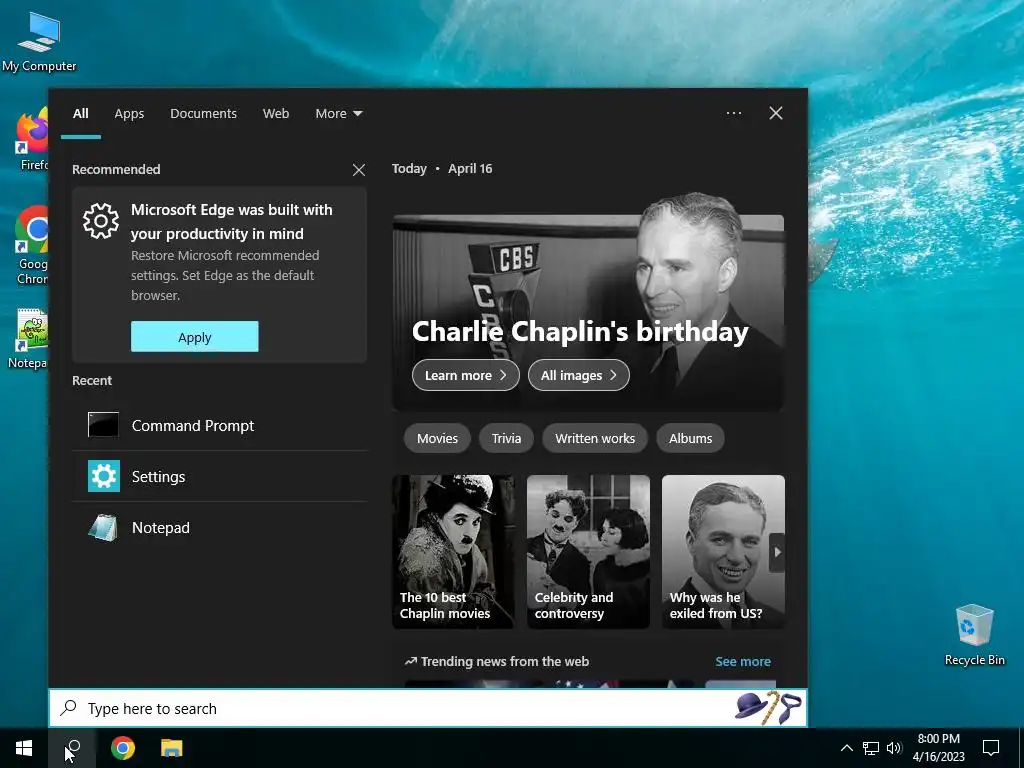Open File Explorer from the taskbar
Screen dimensions: 1024x768
(172, 748)
